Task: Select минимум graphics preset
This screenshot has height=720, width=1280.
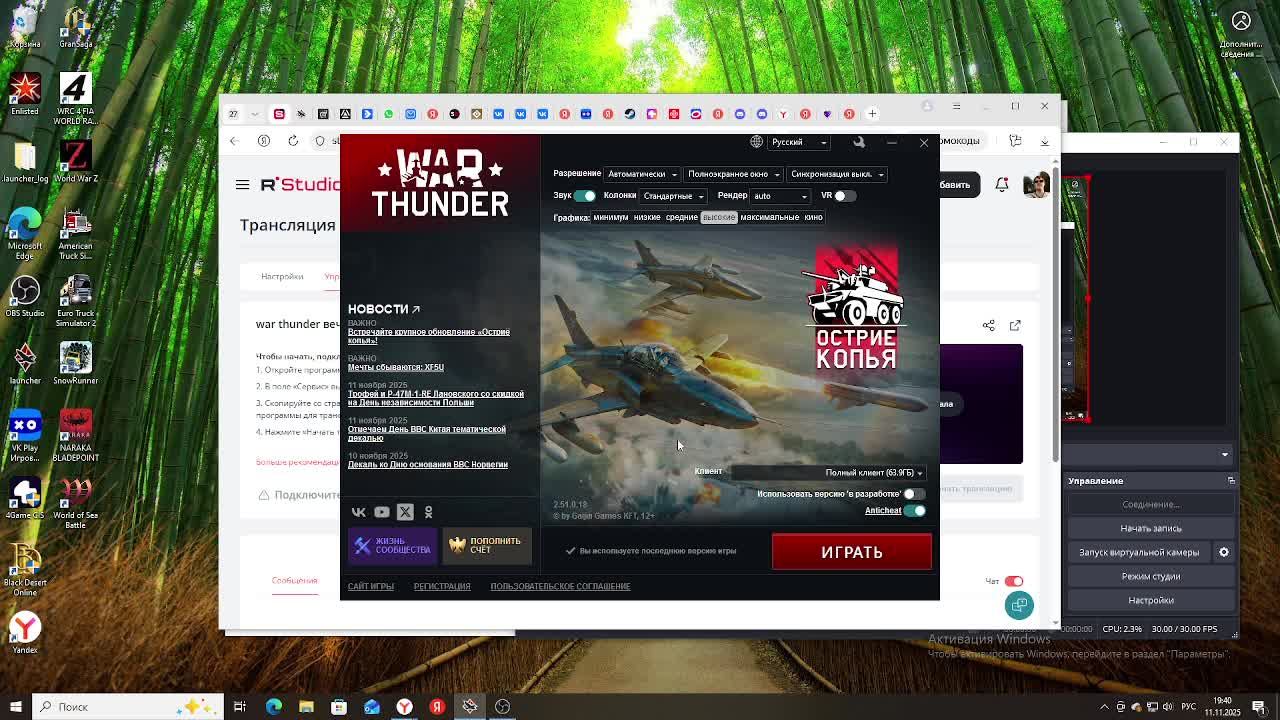Action: [610, 217]
